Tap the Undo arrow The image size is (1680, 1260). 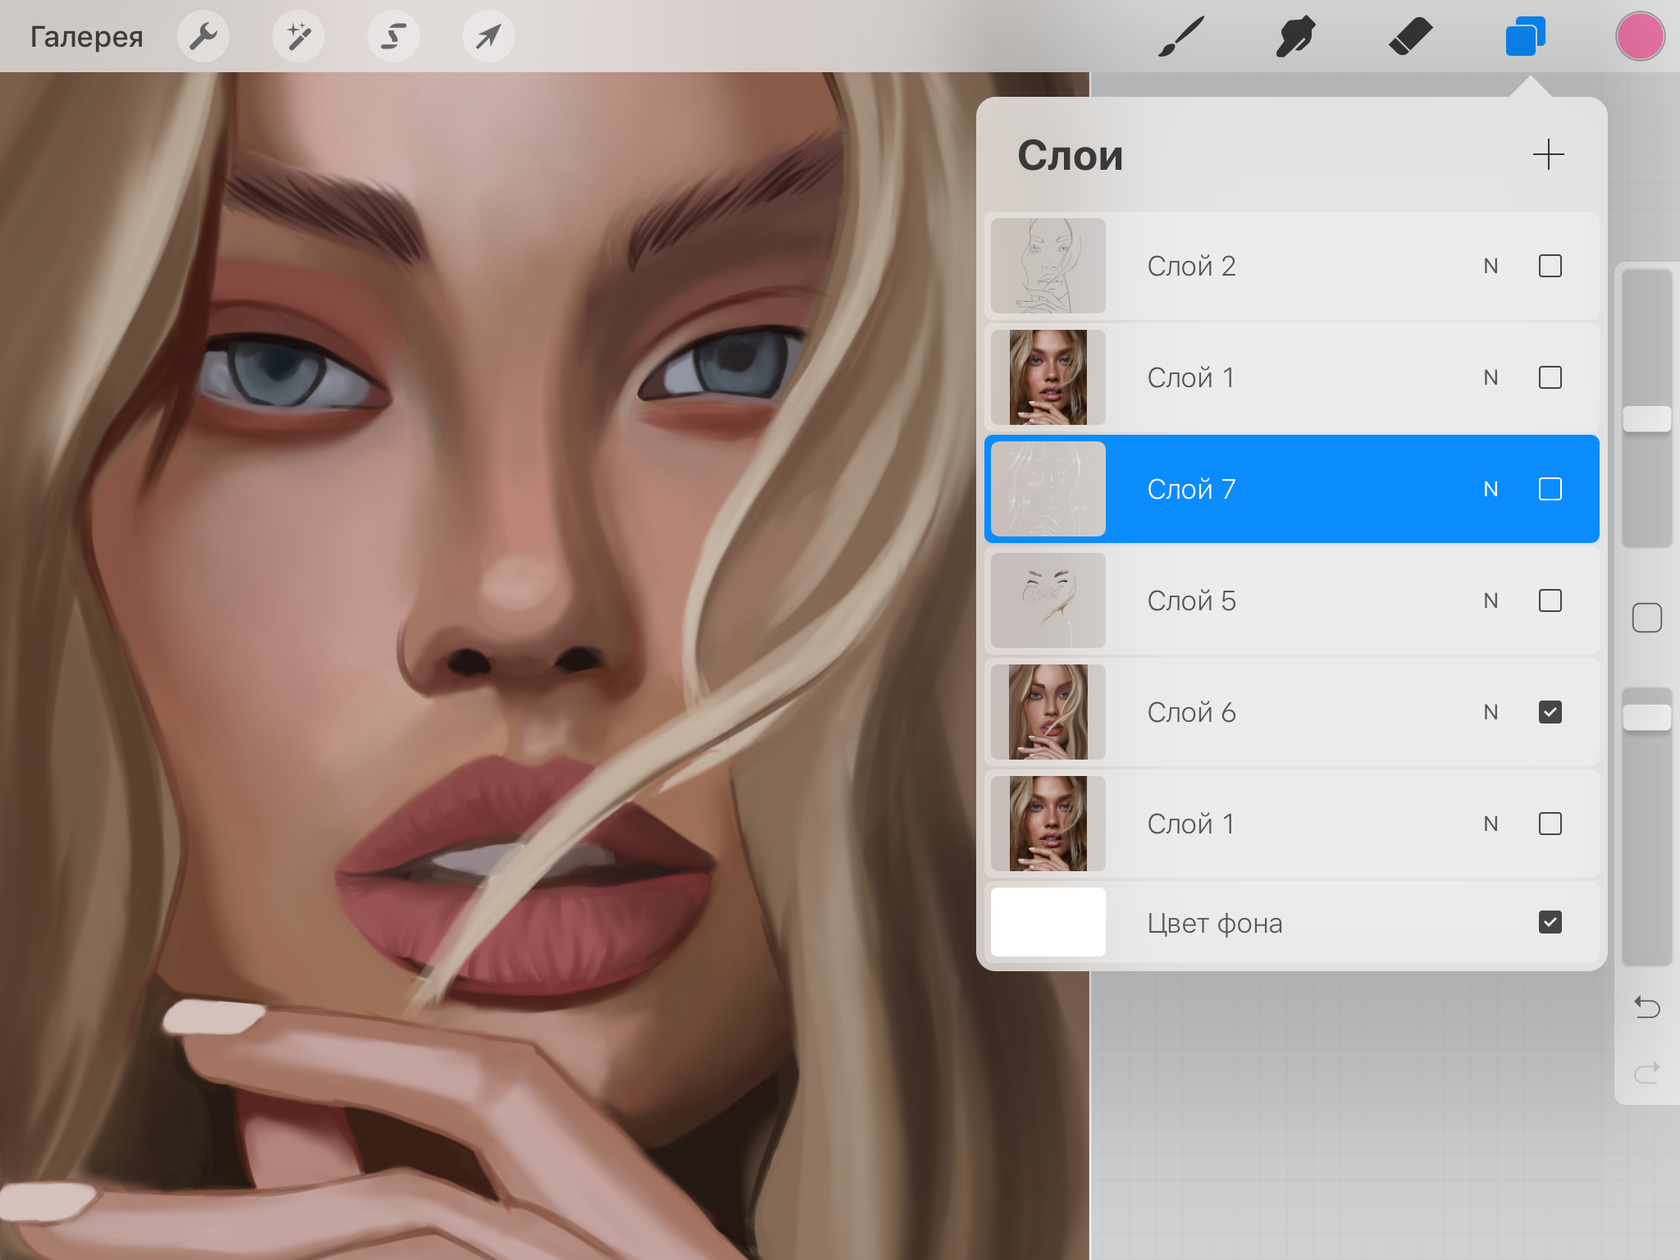pyautogui.click(x=1647, y=1006)
